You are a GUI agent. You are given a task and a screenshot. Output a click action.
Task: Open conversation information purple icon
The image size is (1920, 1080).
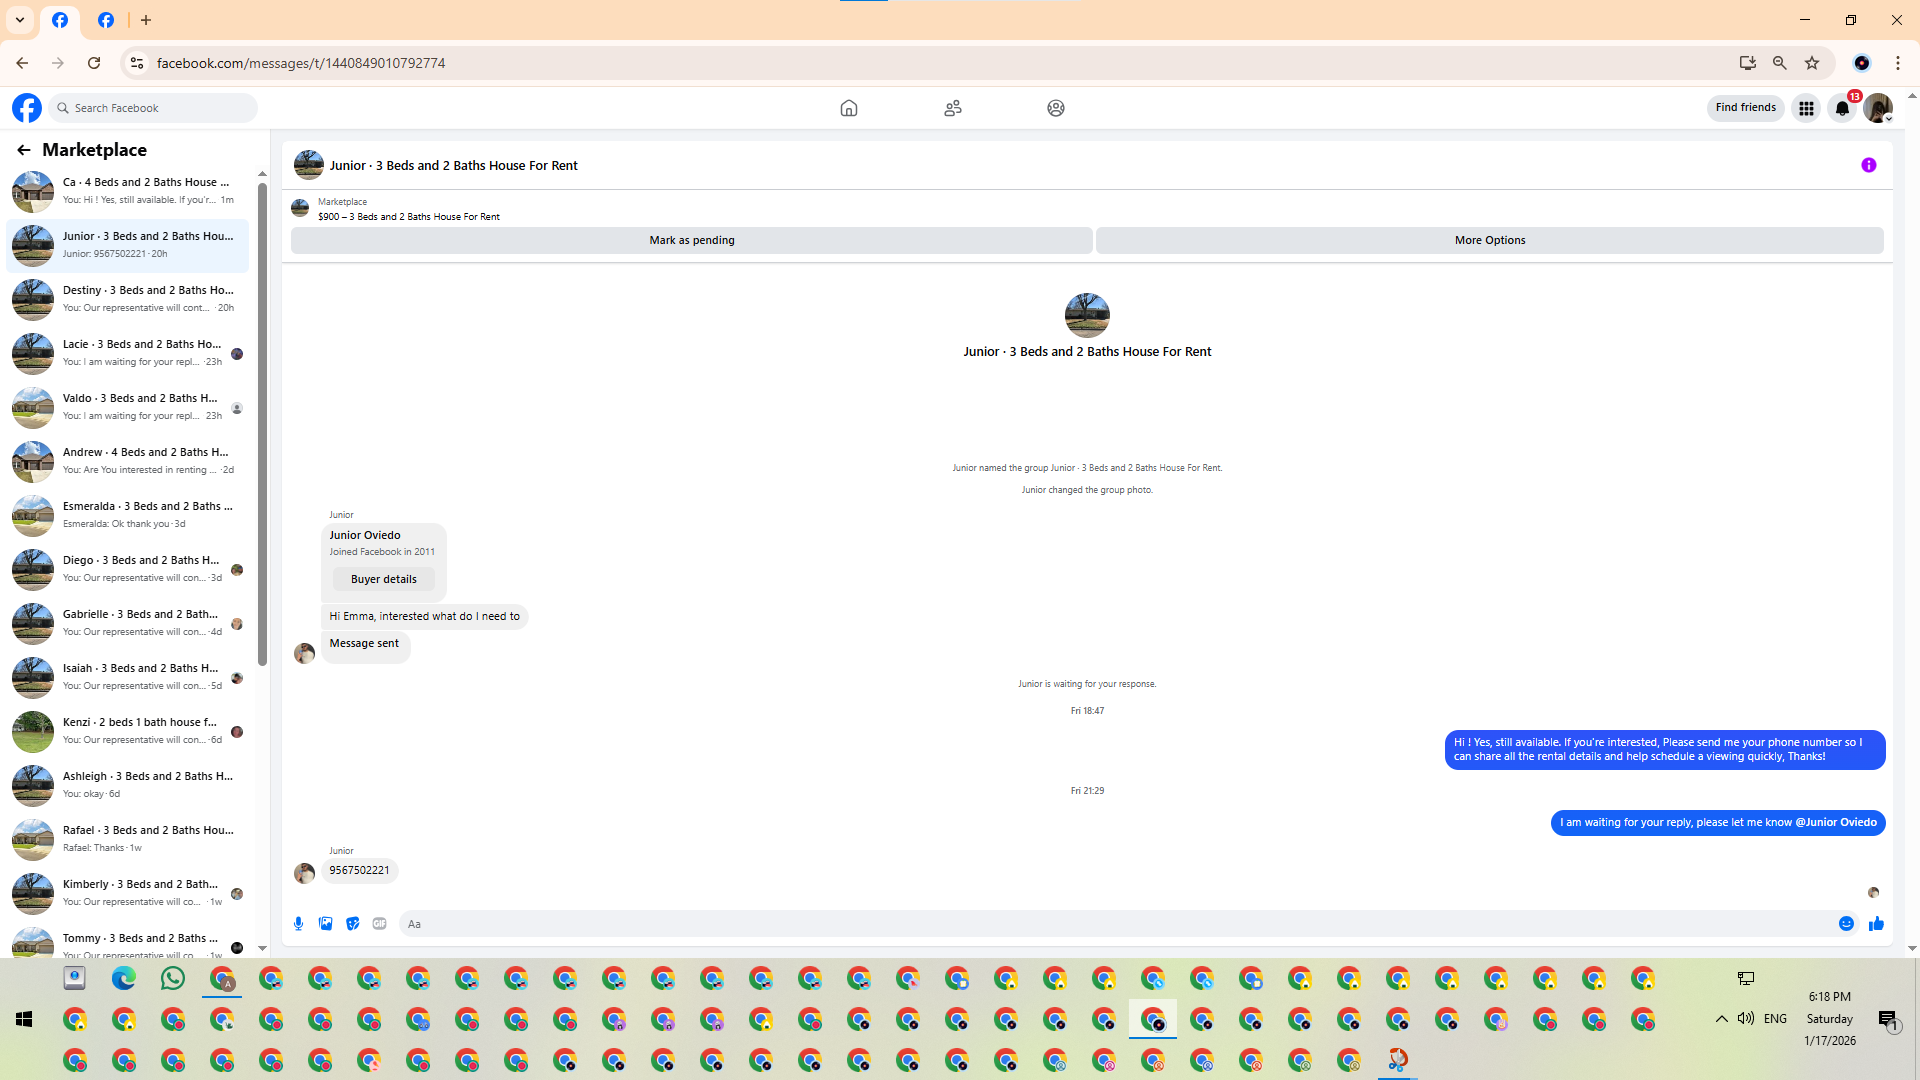pyautogui.click(x=1868, y=165)
